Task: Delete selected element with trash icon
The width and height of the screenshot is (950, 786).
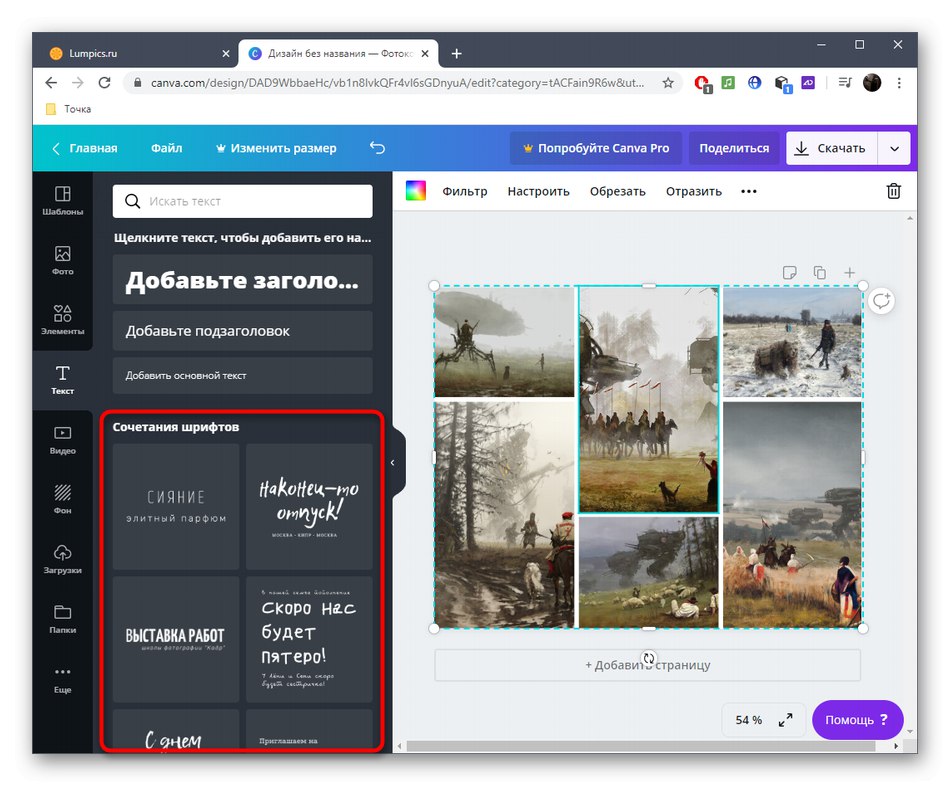Action: coord(894,191)
